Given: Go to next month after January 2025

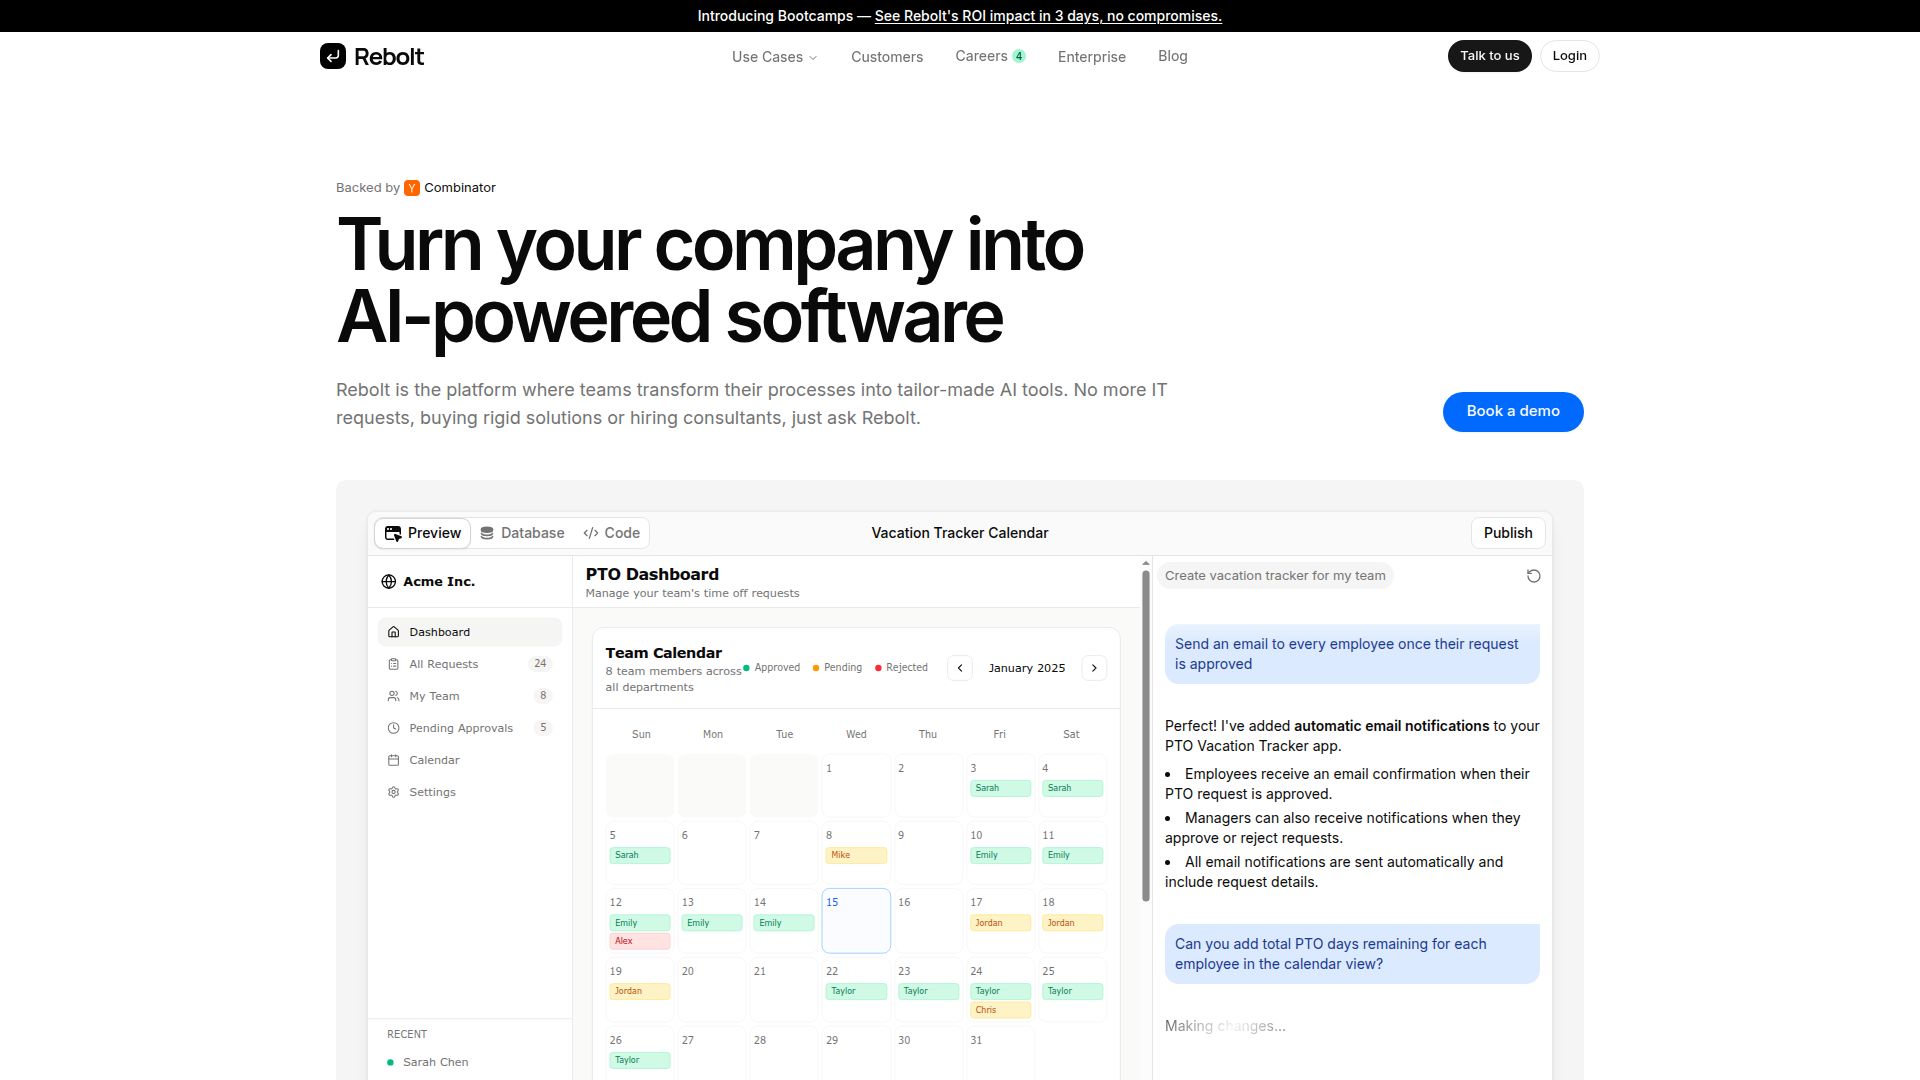Looking at the screenshot, I should click(x=1094, y=668).
